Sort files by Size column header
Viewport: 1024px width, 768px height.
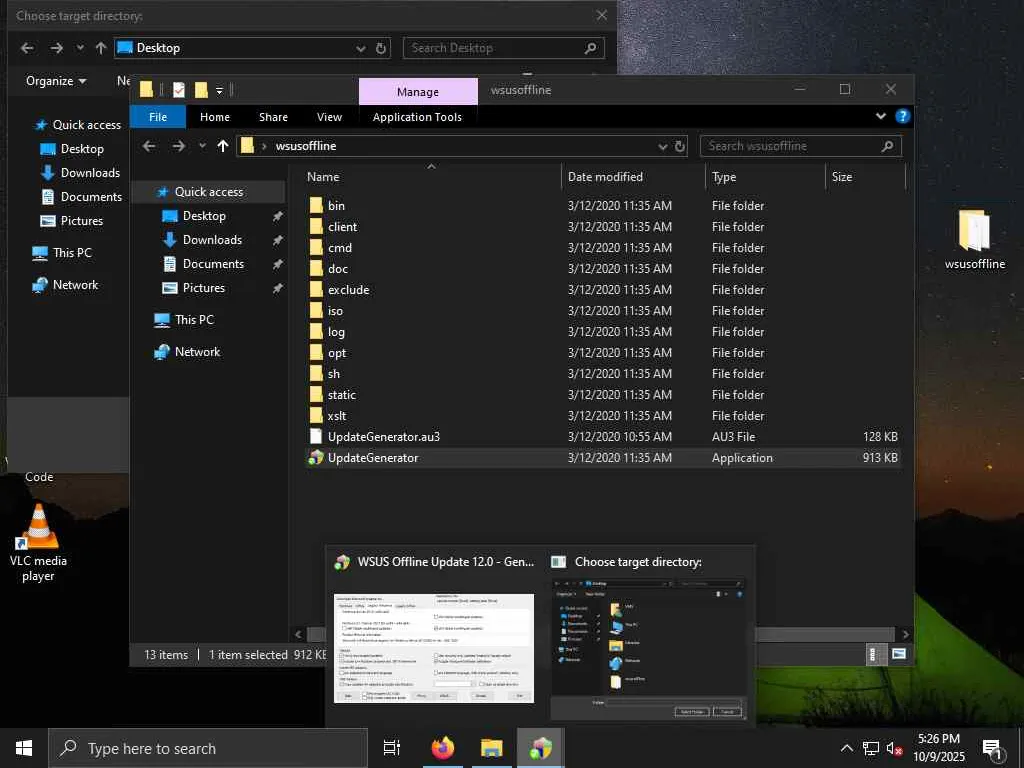pyautogui.click(x=865, y=176)
